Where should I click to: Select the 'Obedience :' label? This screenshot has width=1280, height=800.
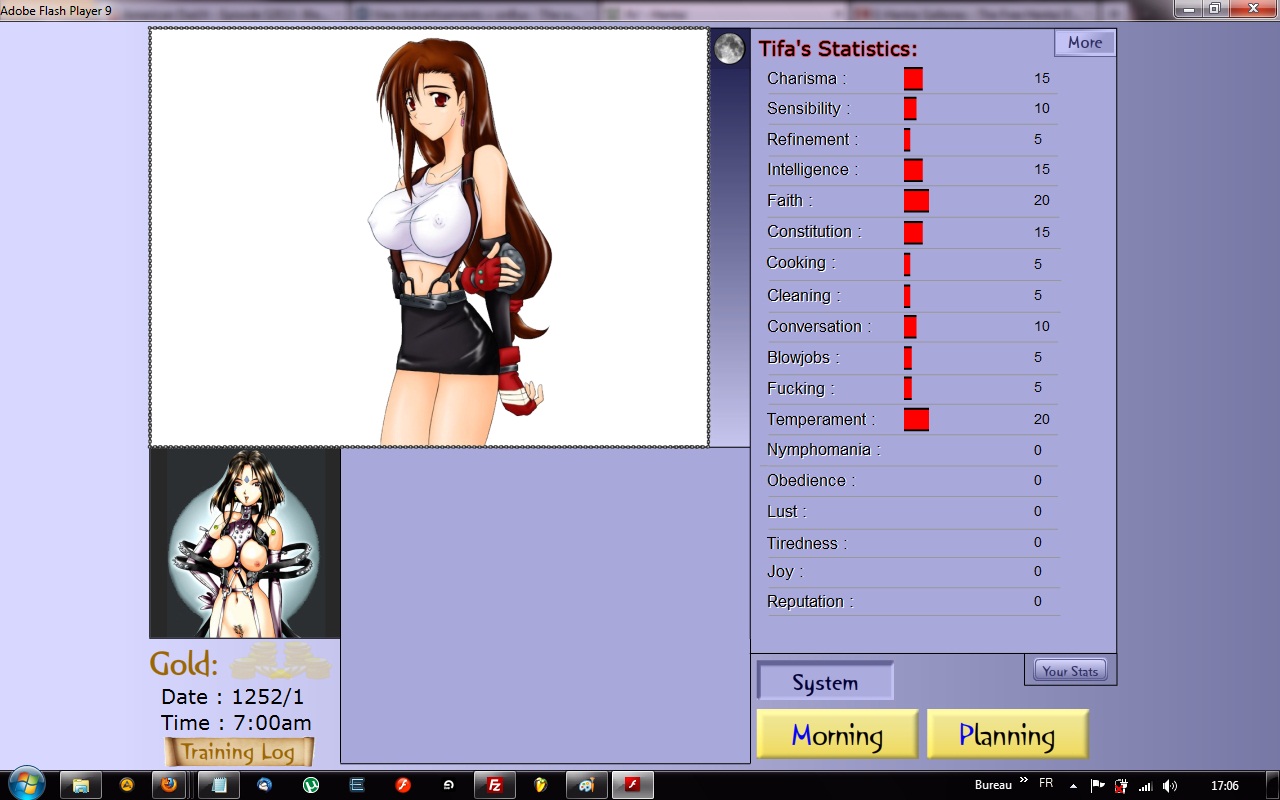coord(811,480)
